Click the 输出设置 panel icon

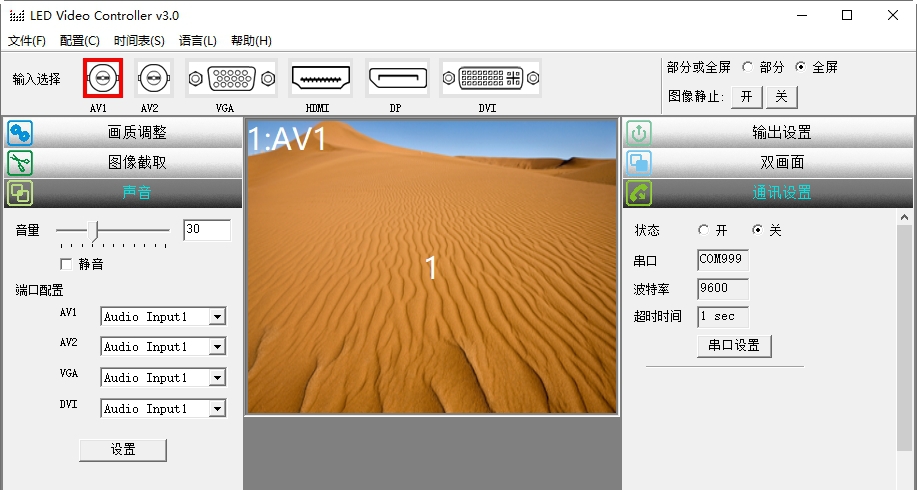pyautogui.click(x=639, y=133)
